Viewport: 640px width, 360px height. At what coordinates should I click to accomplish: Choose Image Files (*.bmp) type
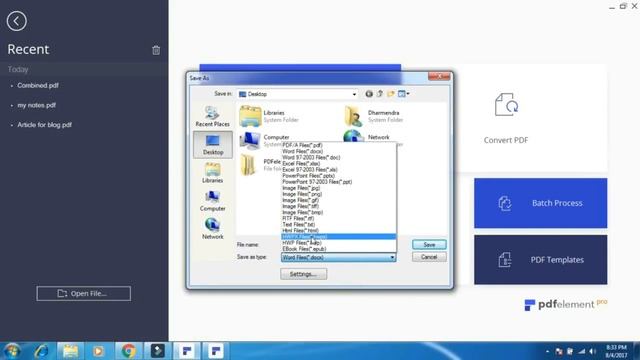pos(339,213)
